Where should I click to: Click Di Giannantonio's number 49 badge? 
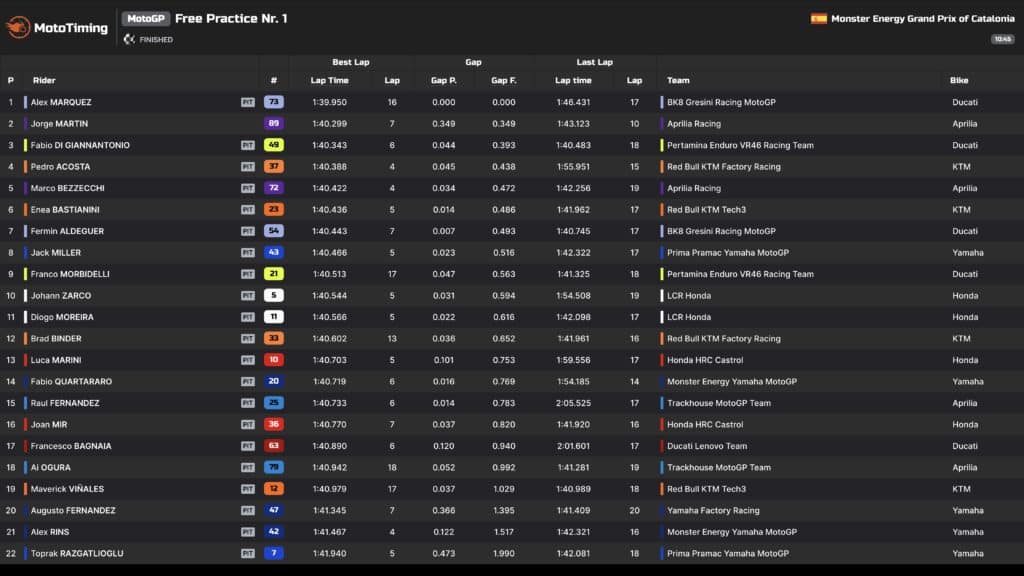274,145
